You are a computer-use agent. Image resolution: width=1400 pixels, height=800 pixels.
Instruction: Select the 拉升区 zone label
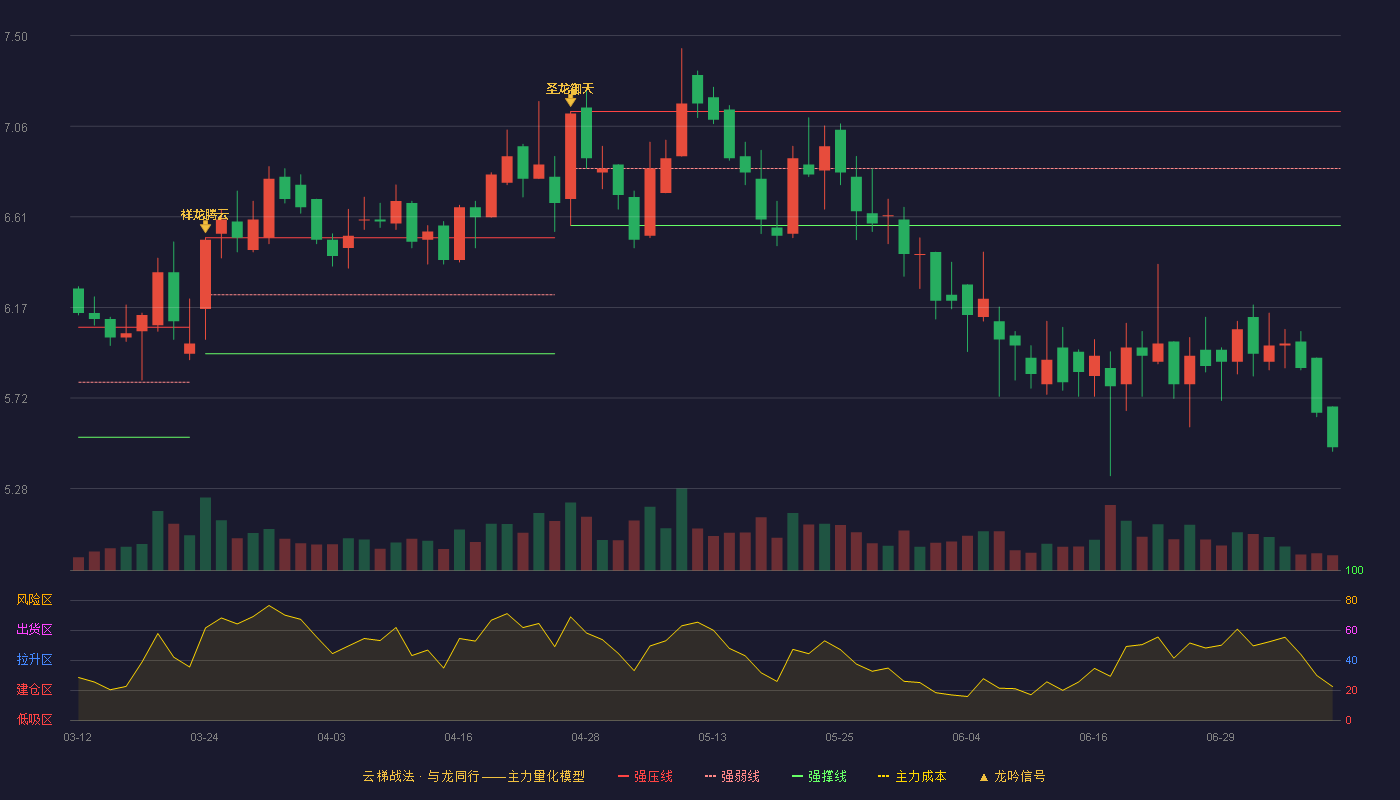tap(34, 660)
